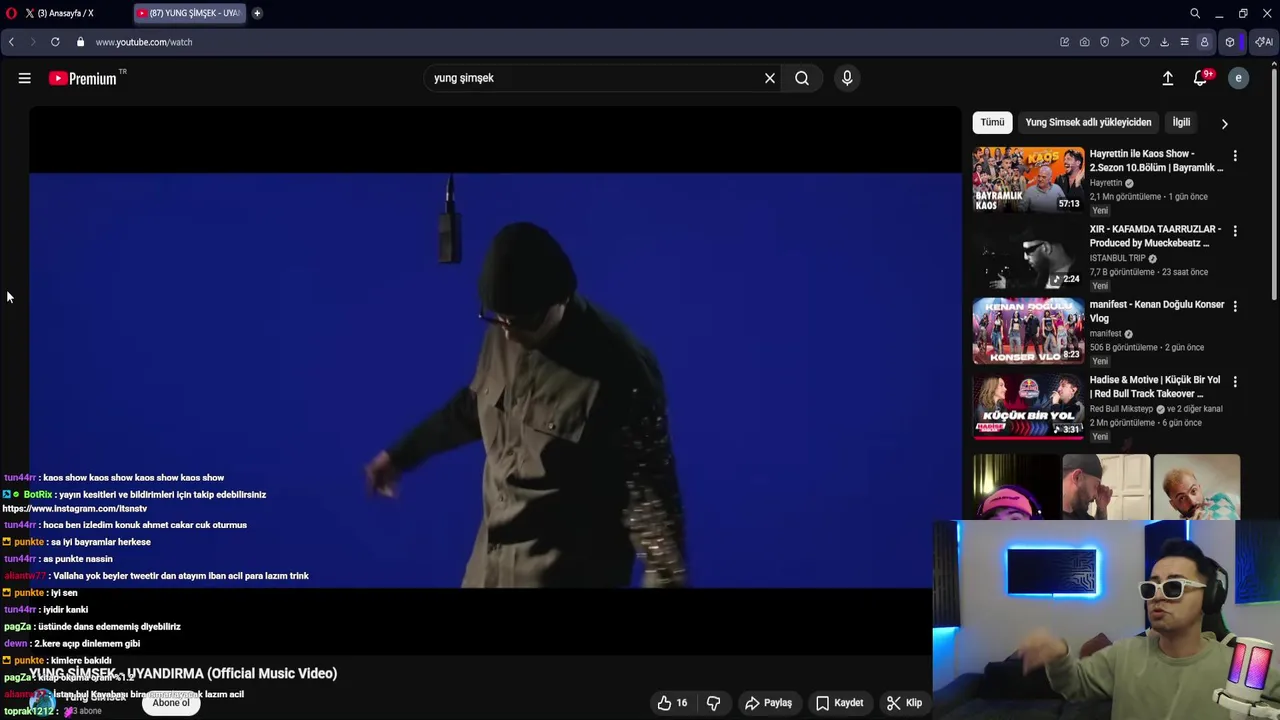
Task: Open Opera Flow send arrow icon
Action: click(x=1124, y=42)
